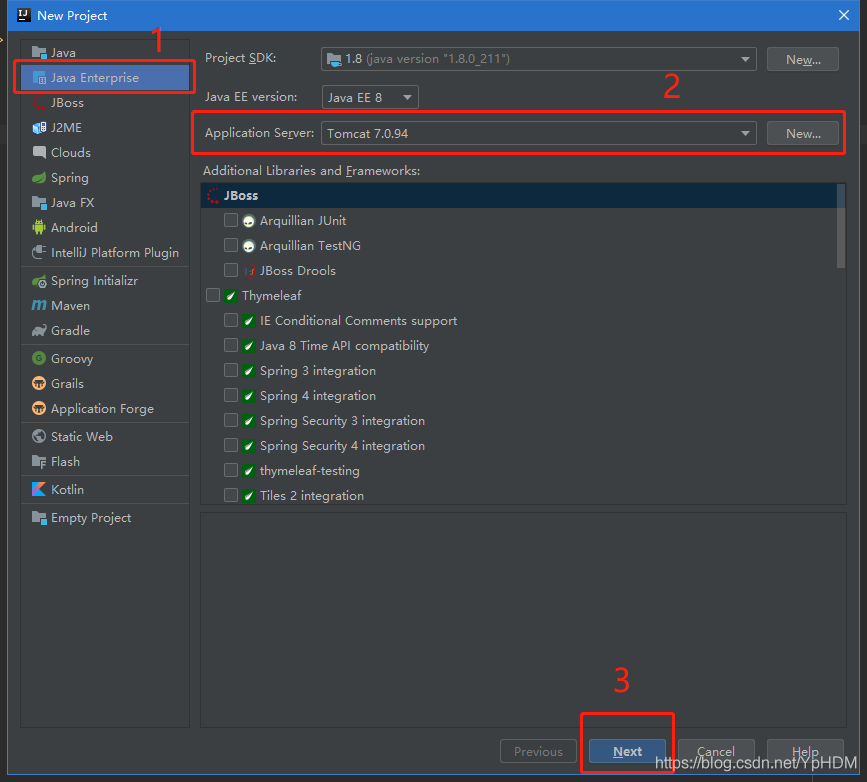Viewport: 867px width, 782px height.
Task: Select the JBoss header row in frameworks list
Action: point(519,196)
